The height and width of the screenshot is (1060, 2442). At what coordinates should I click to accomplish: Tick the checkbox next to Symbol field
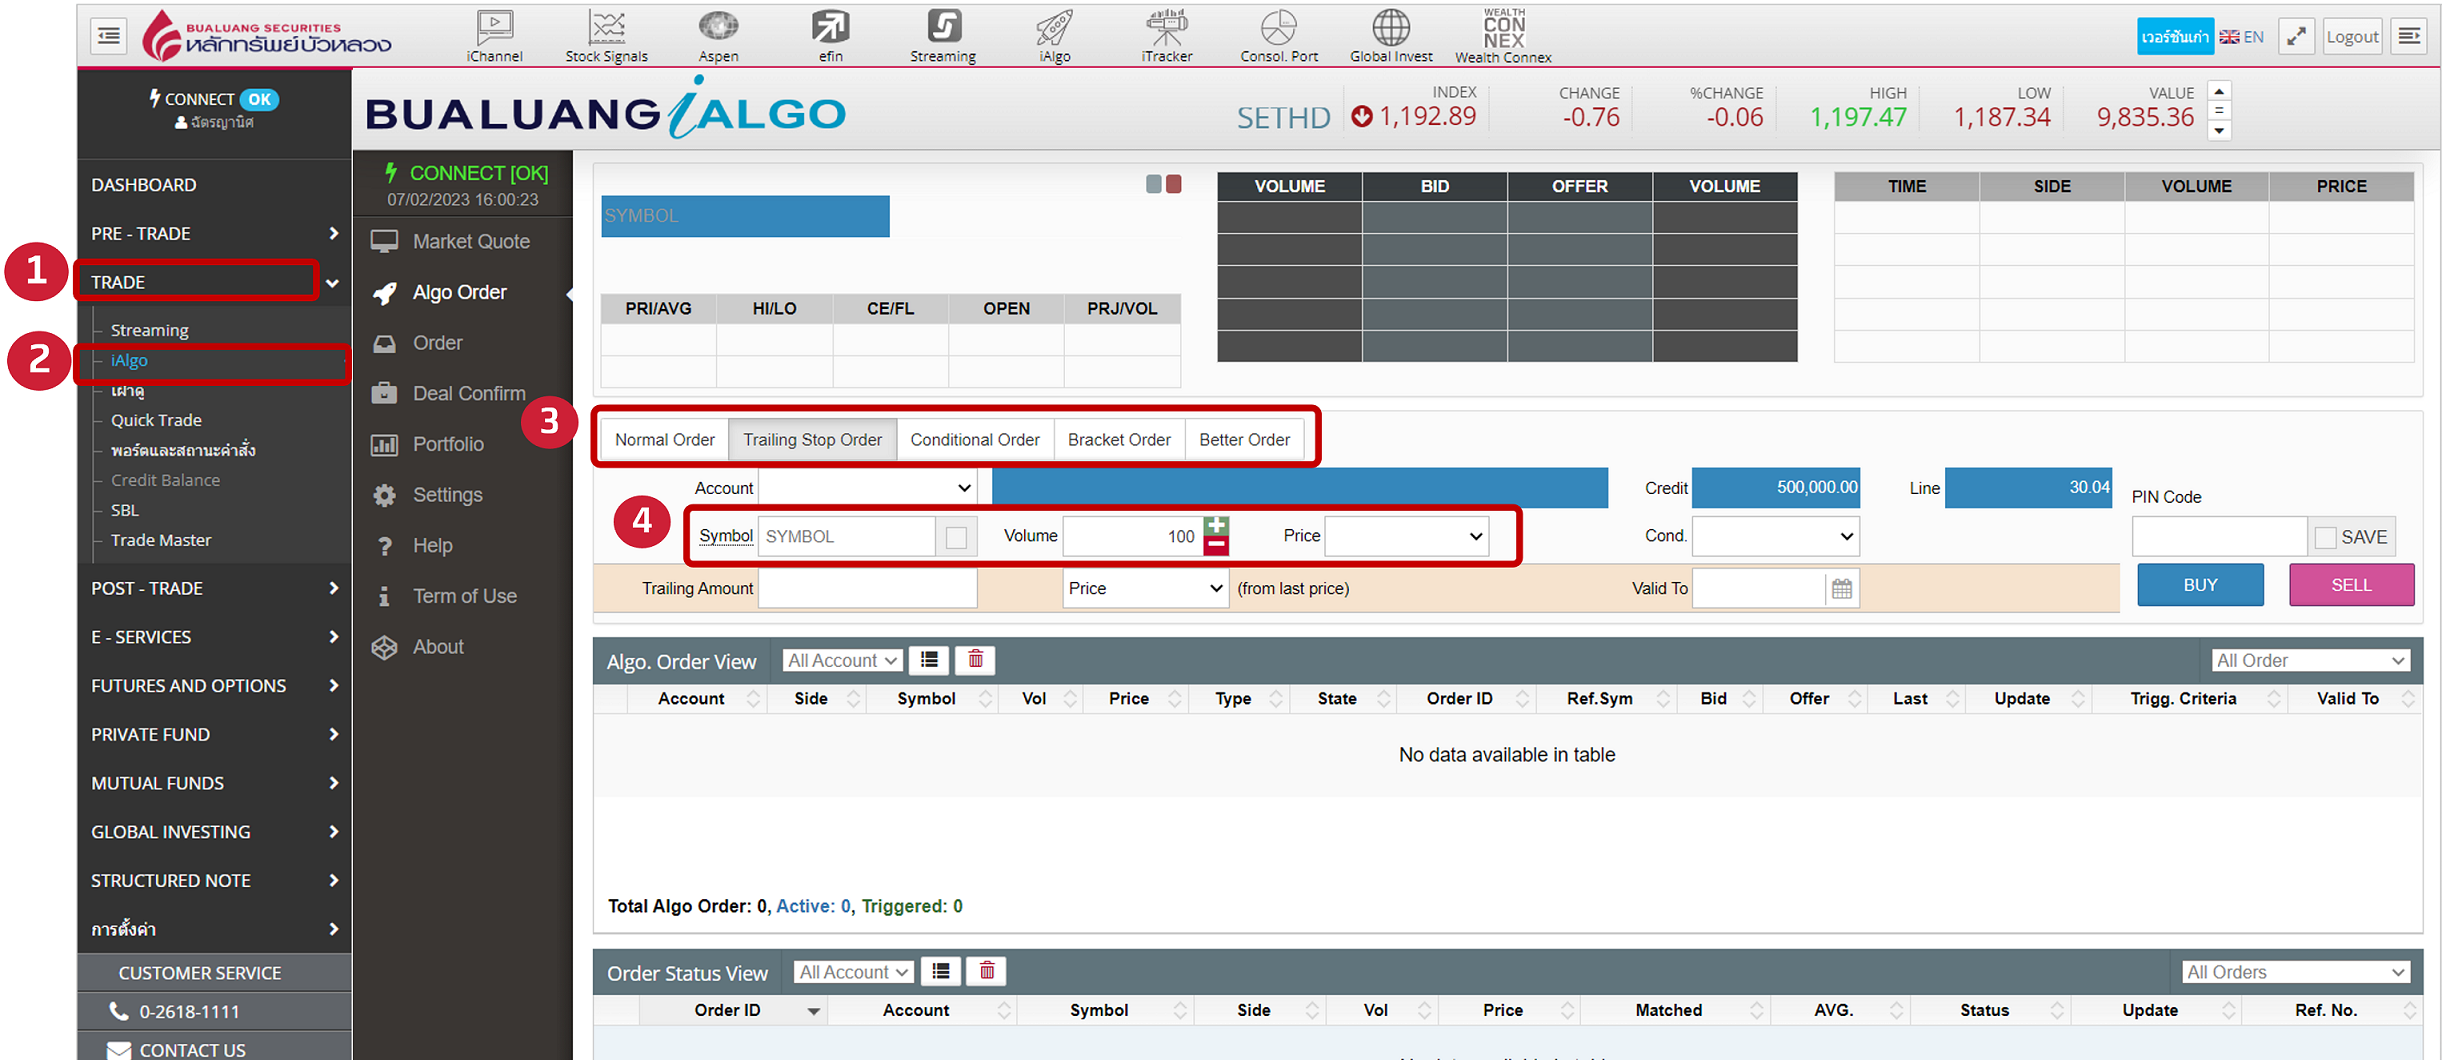956,537
